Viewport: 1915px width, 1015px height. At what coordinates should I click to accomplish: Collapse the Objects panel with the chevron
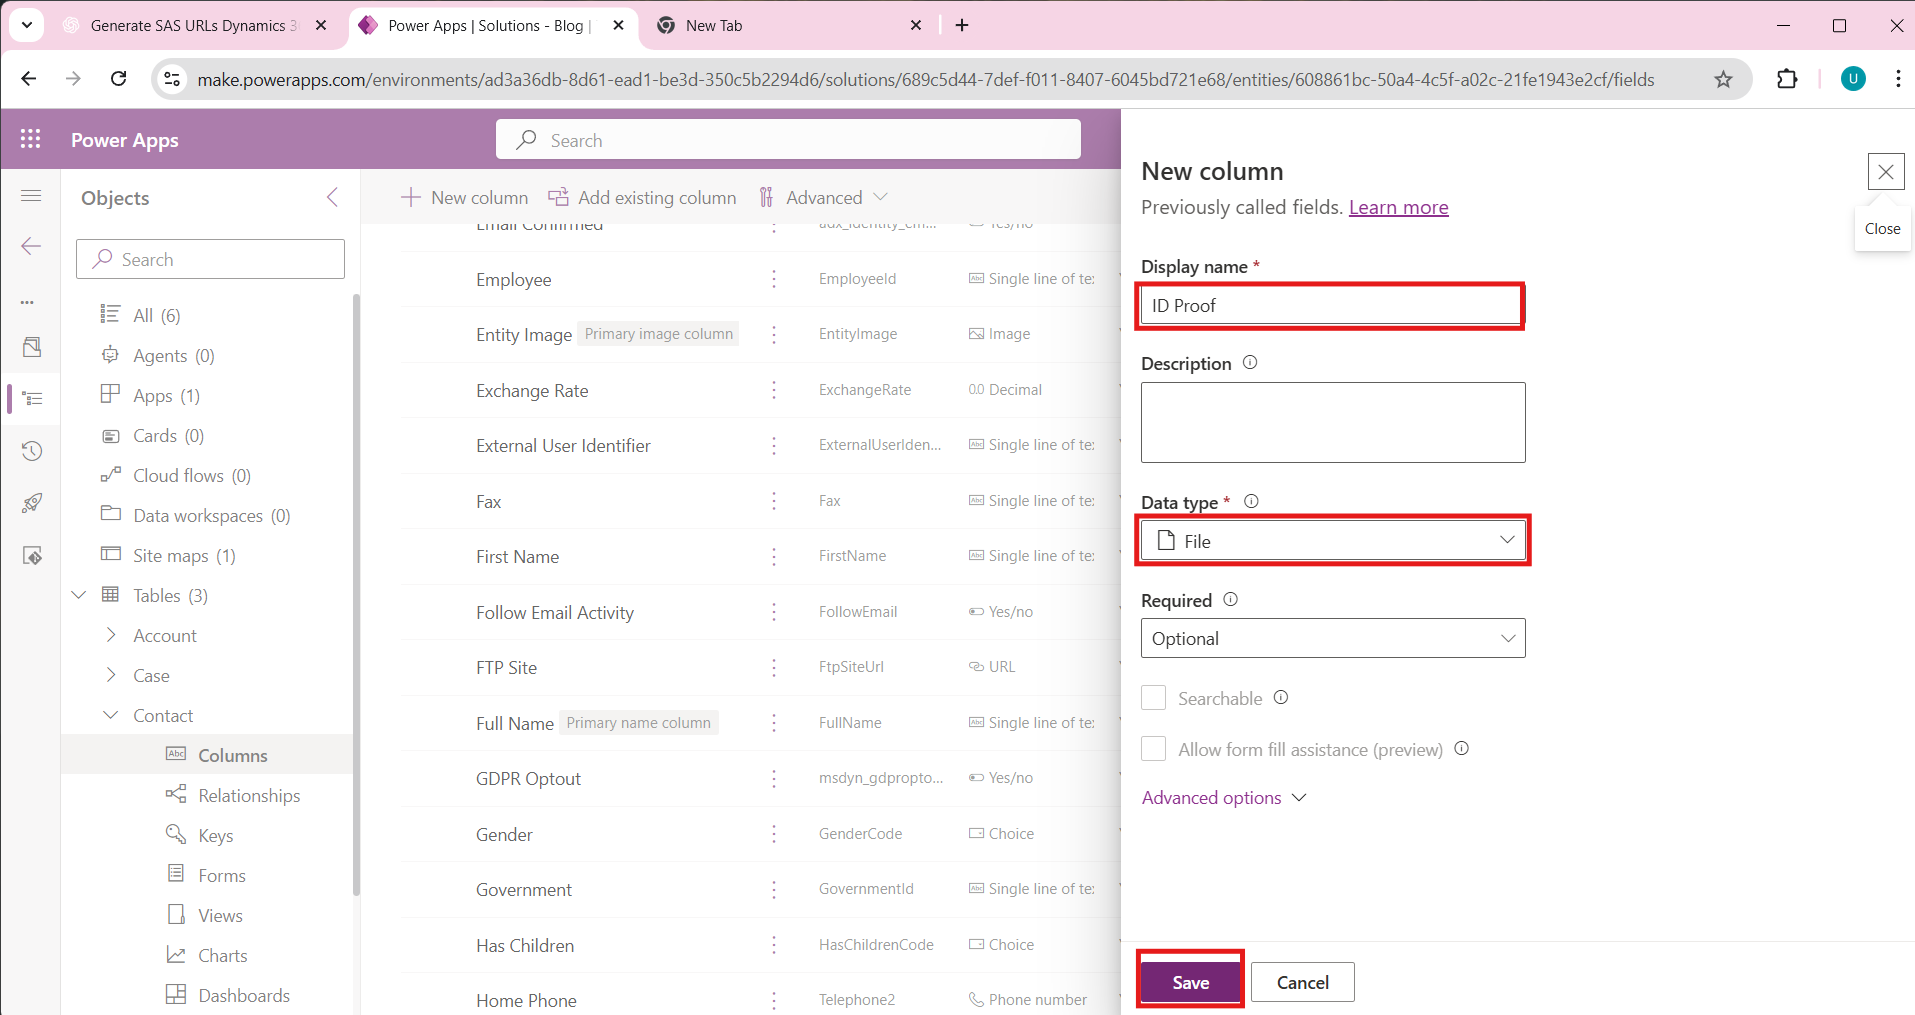(333, 198)
